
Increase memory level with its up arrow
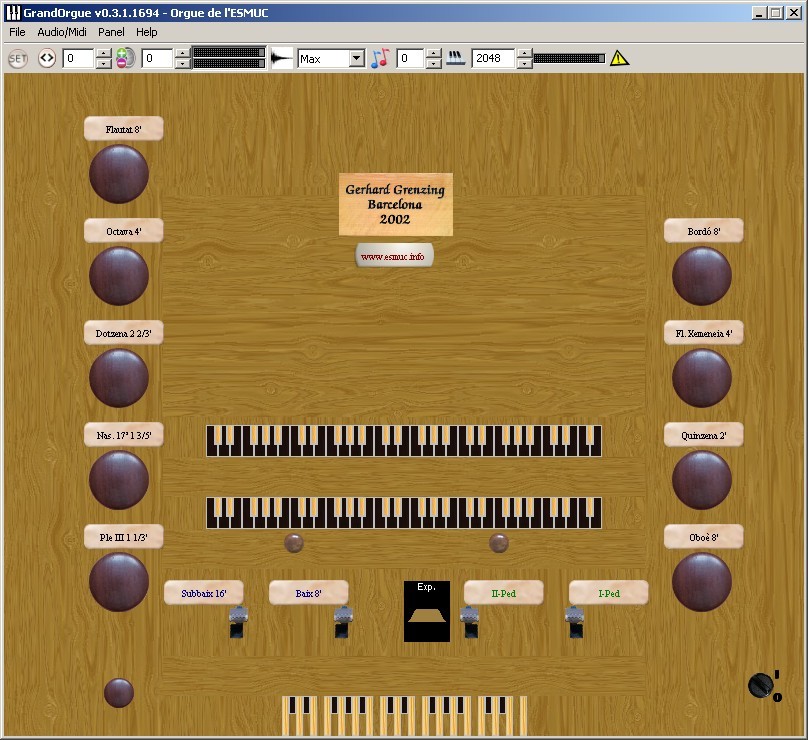click(104, 54)
